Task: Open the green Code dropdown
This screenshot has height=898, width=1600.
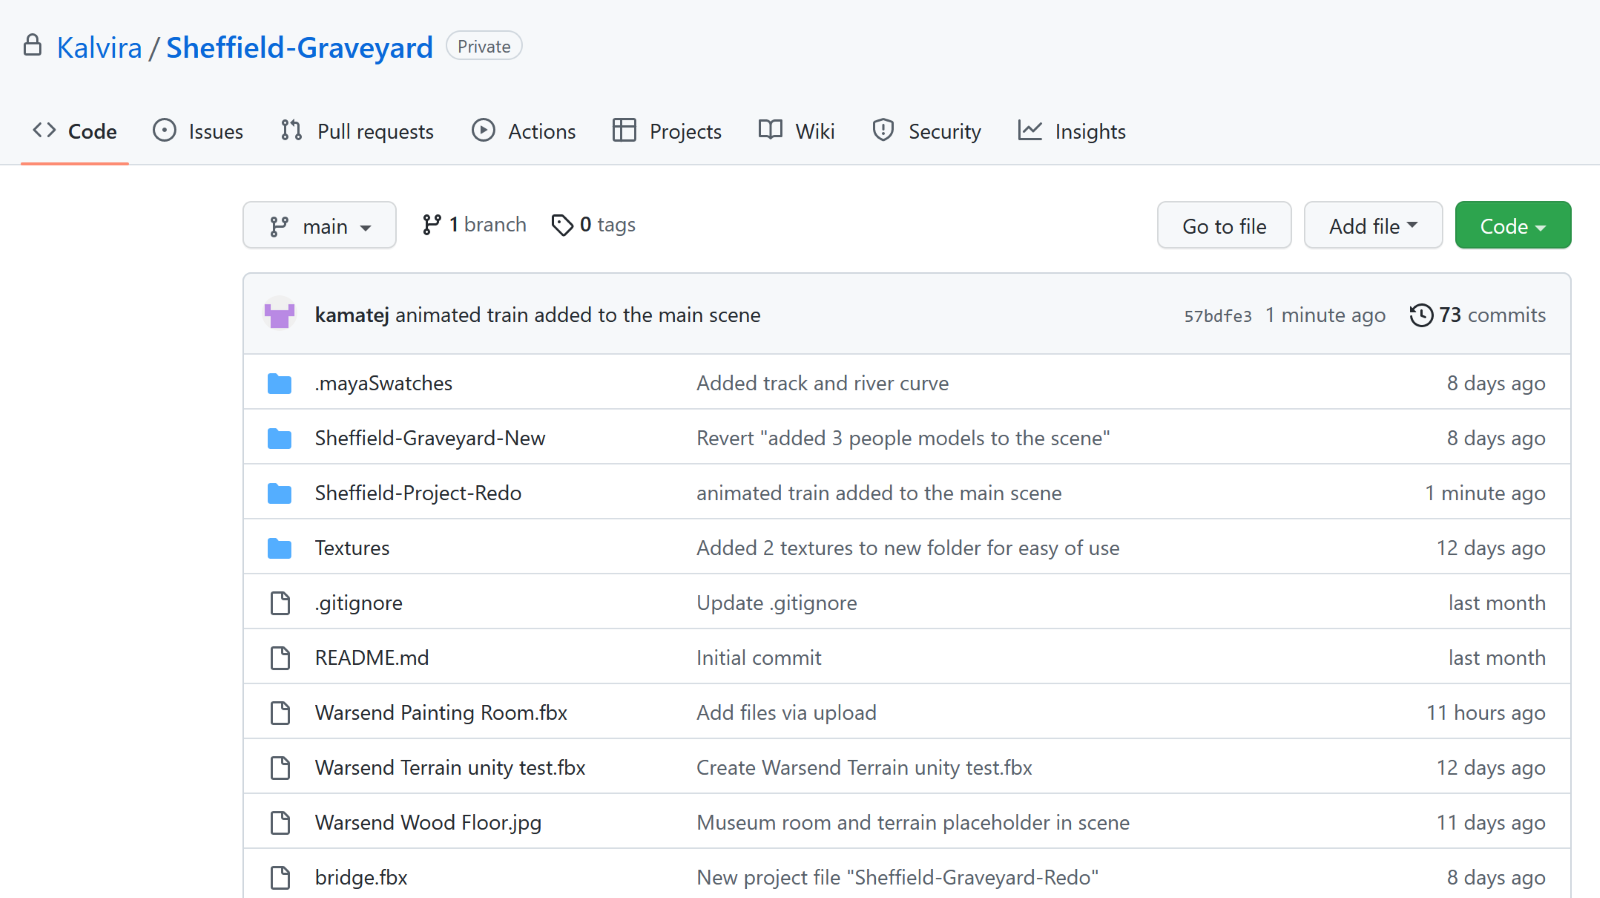Action: click(x=1513, y=226)
